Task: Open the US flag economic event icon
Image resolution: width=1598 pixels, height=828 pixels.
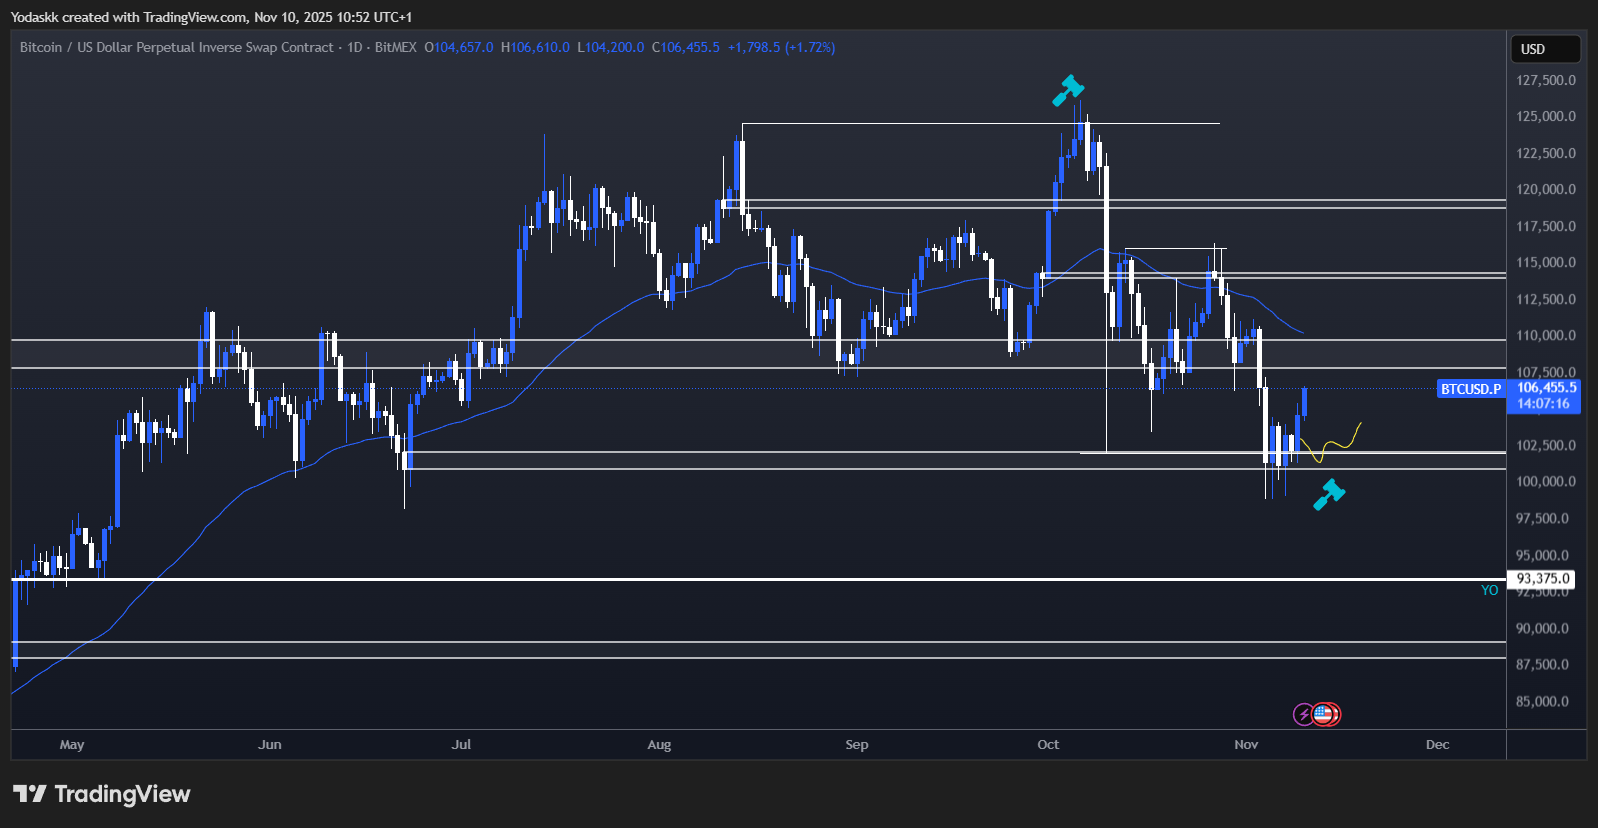Action: (1325, 714)
